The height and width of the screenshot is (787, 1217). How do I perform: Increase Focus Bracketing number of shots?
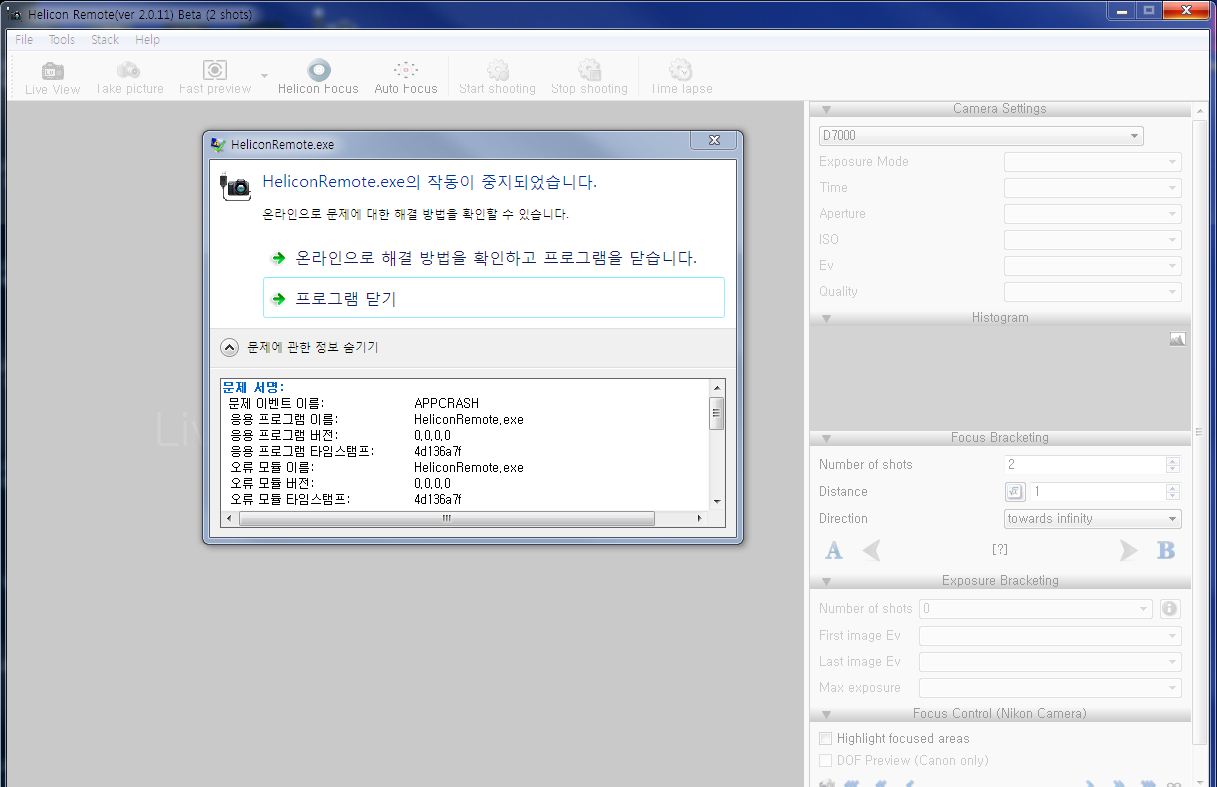click(1173, 460)
